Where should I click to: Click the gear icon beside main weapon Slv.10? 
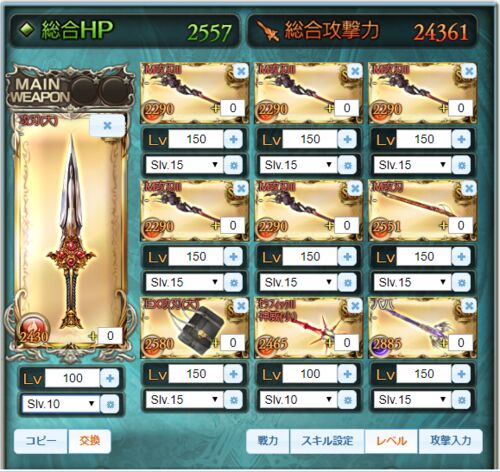[110, 404]
